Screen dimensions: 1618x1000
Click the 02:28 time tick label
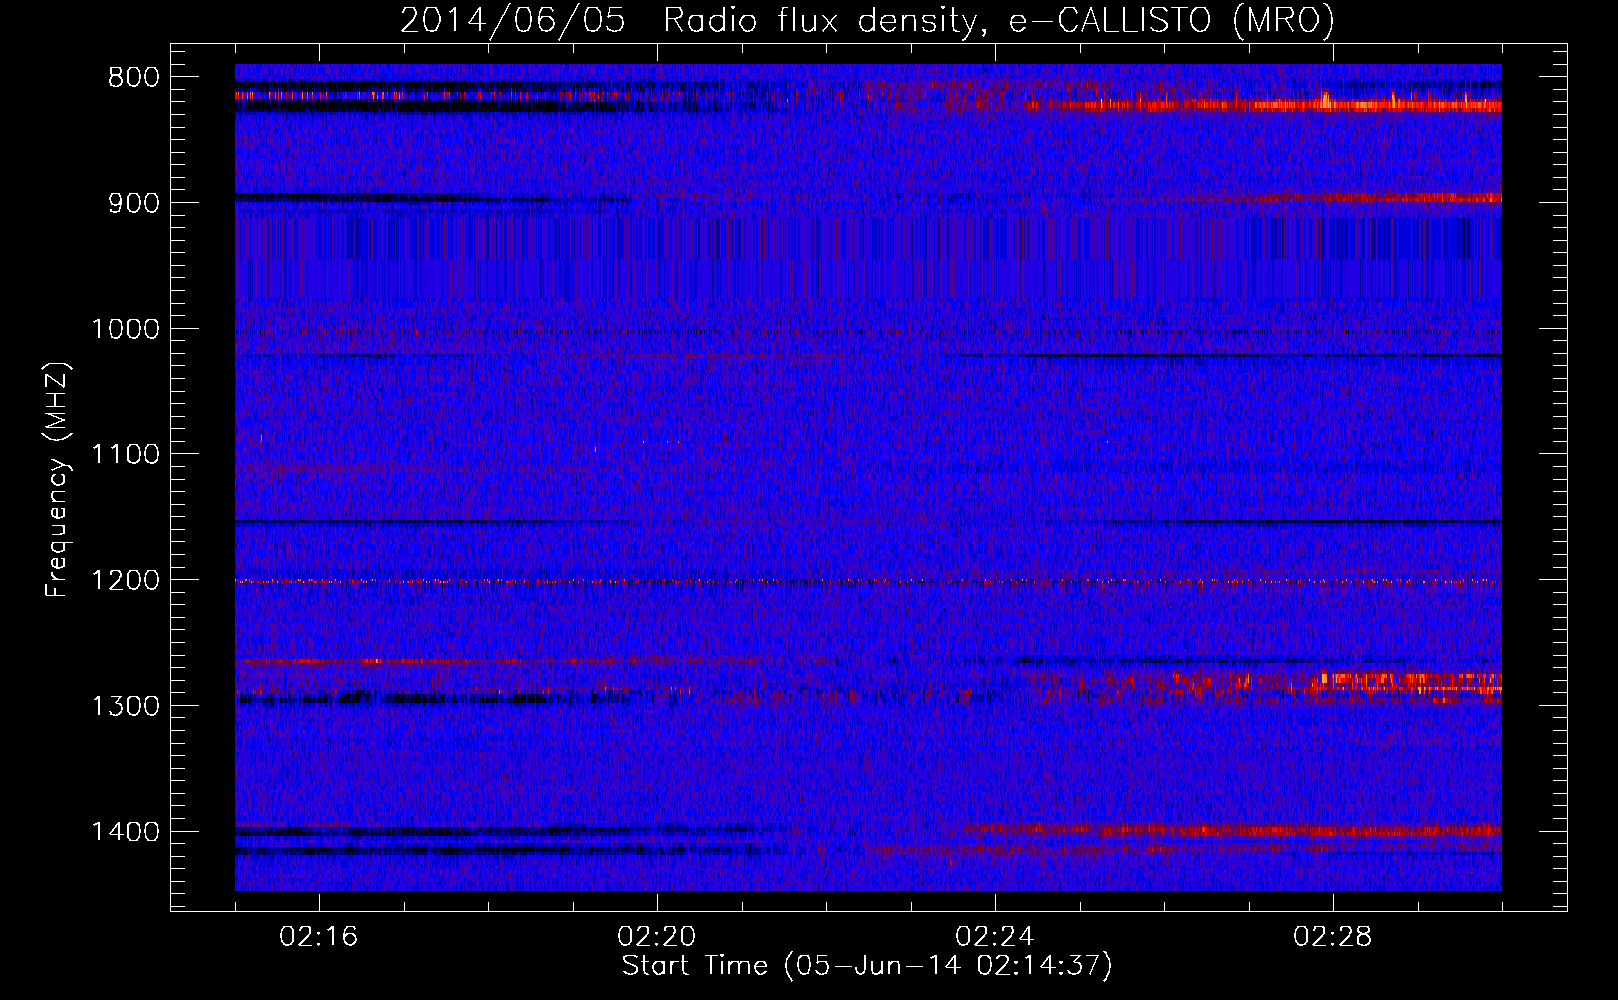1333,937
